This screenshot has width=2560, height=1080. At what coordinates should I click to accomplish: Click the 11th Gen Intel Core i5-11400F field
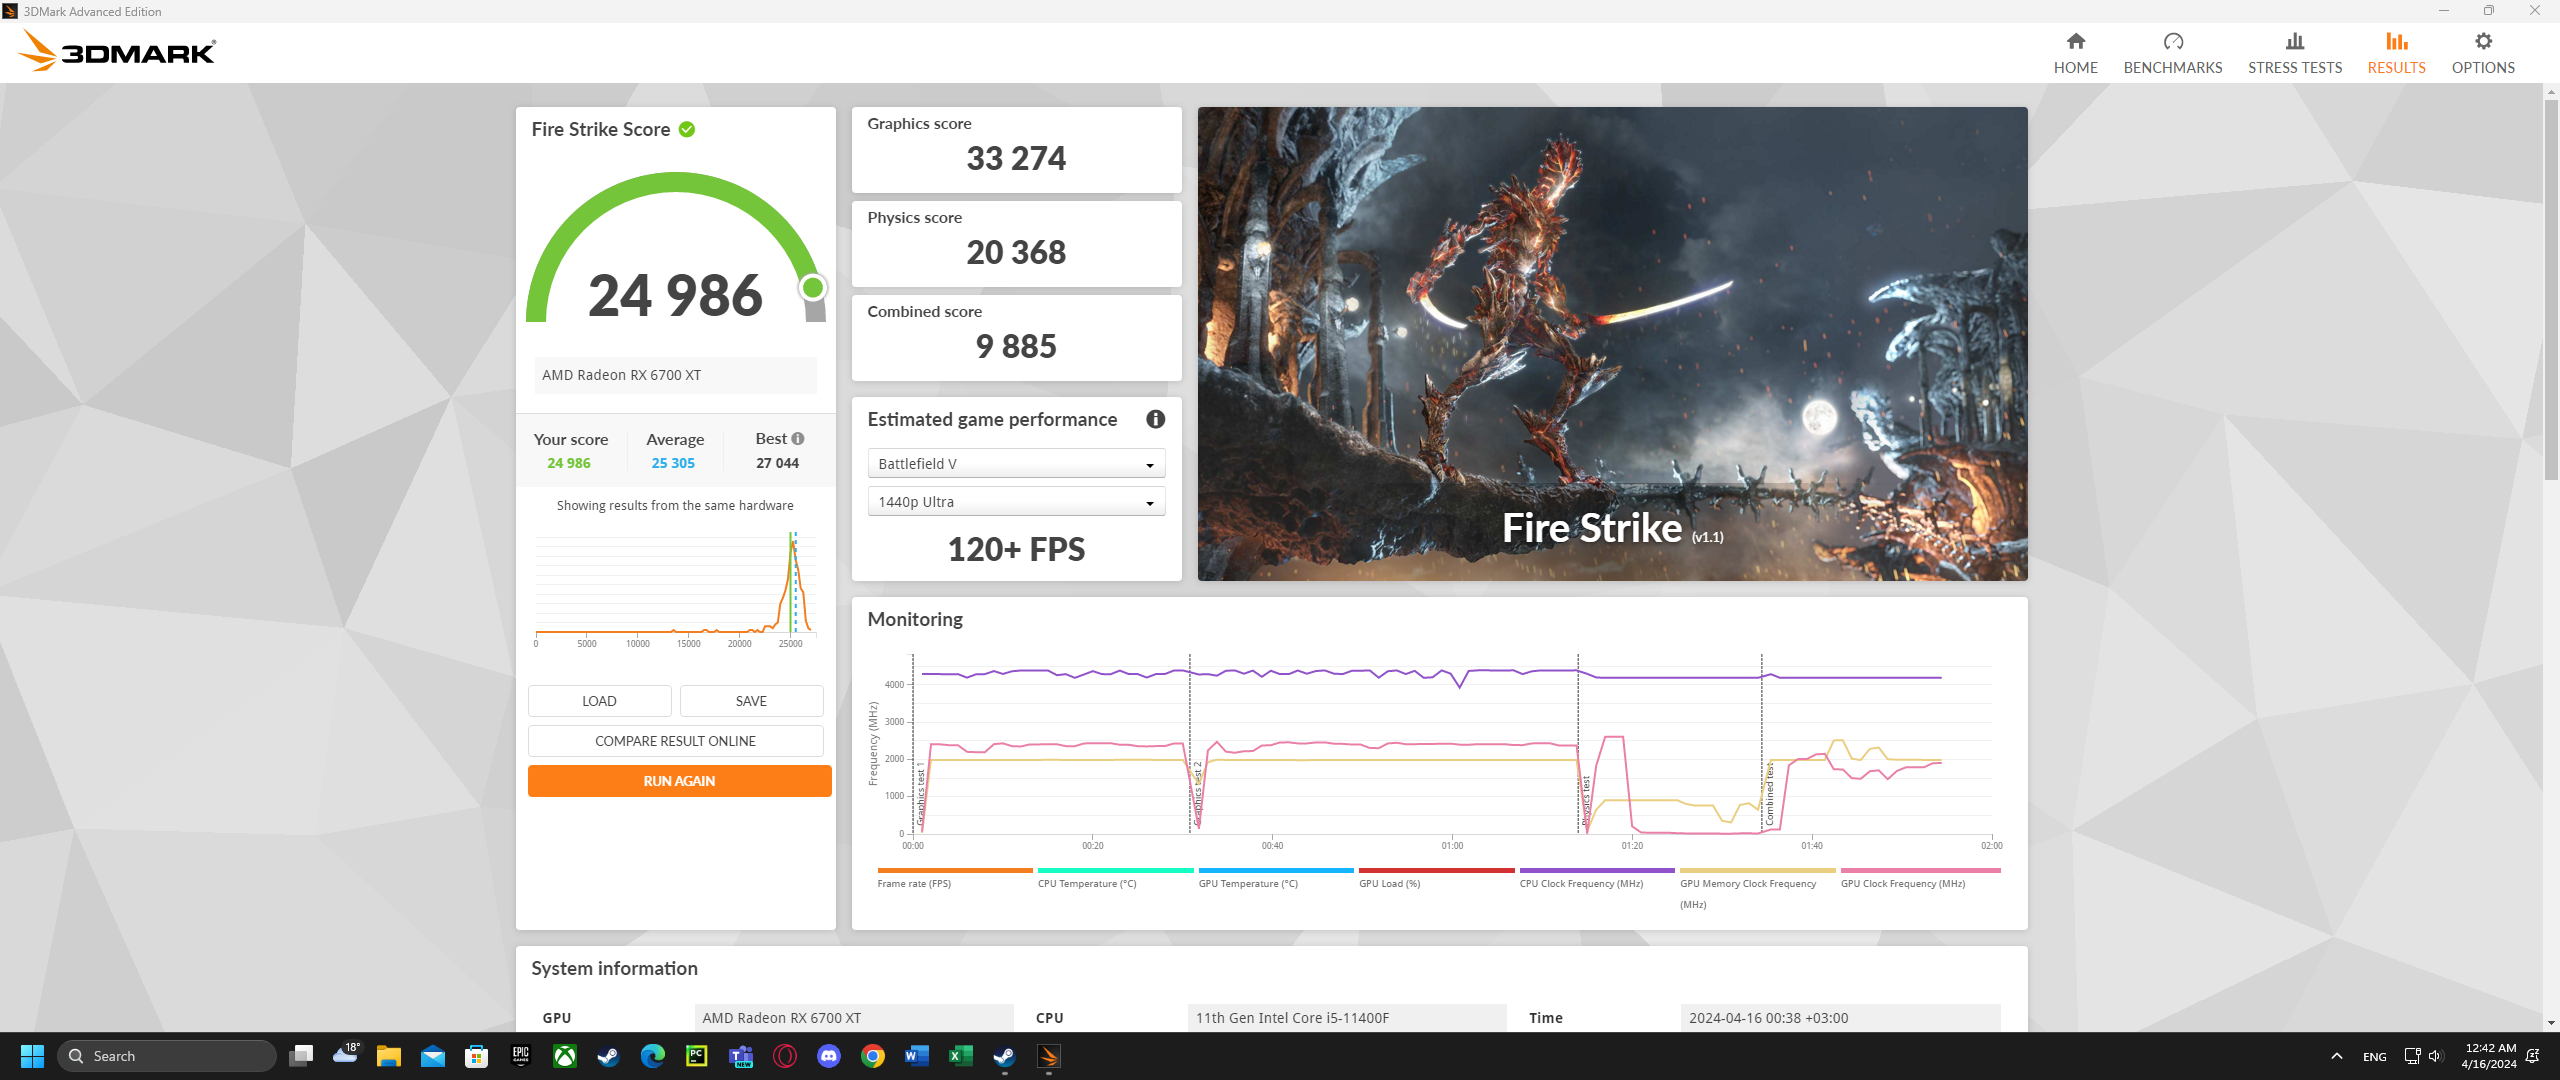click(x=1347, y=1018)
